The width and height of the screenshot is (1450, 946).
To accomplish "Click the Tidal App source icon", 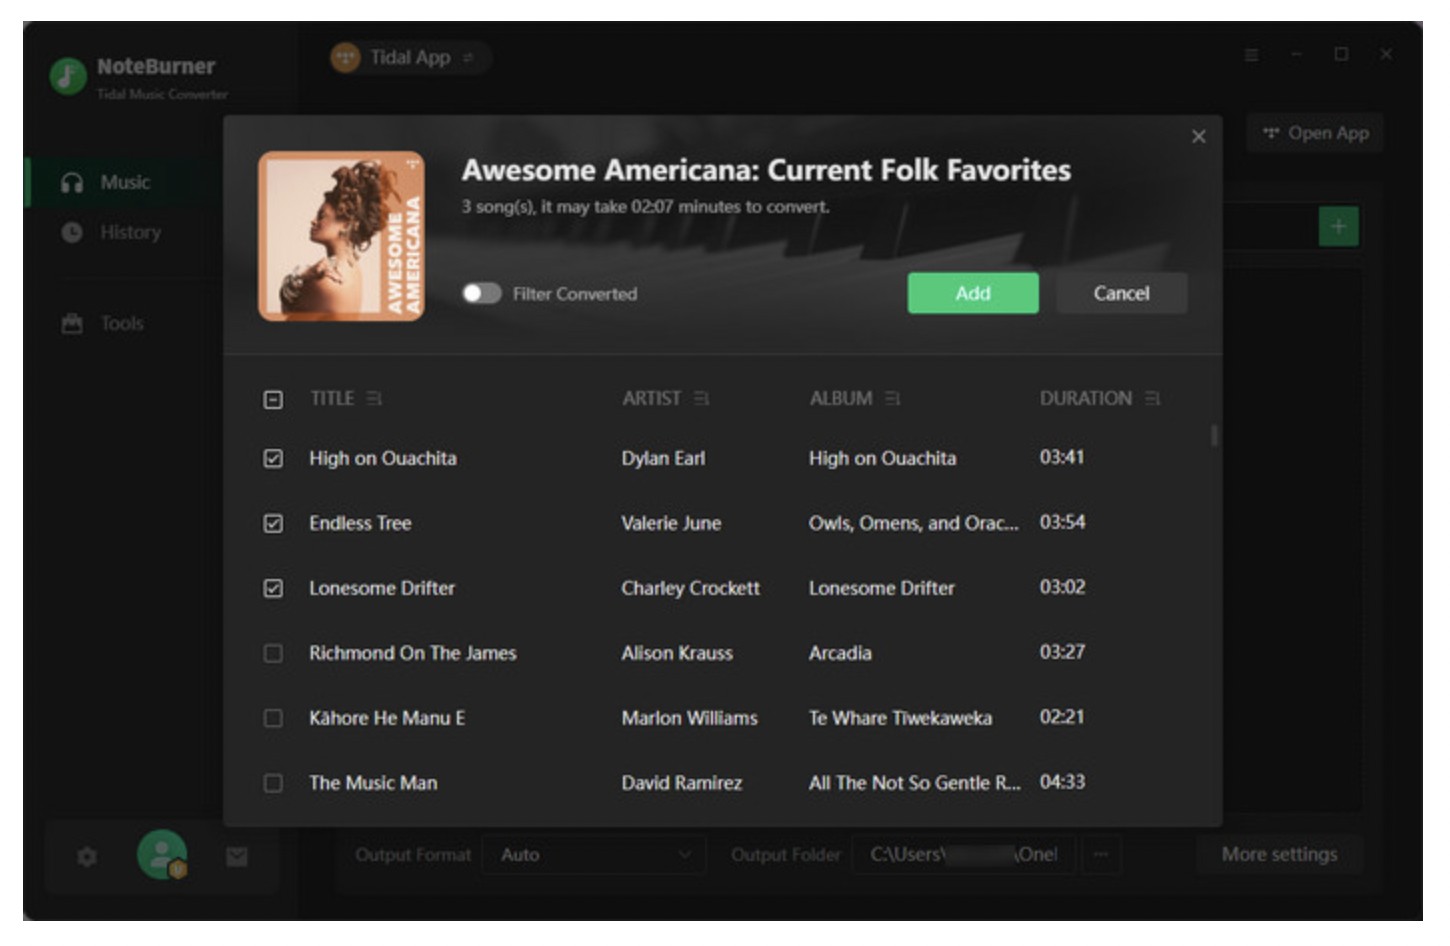I will tap(345, 57).
